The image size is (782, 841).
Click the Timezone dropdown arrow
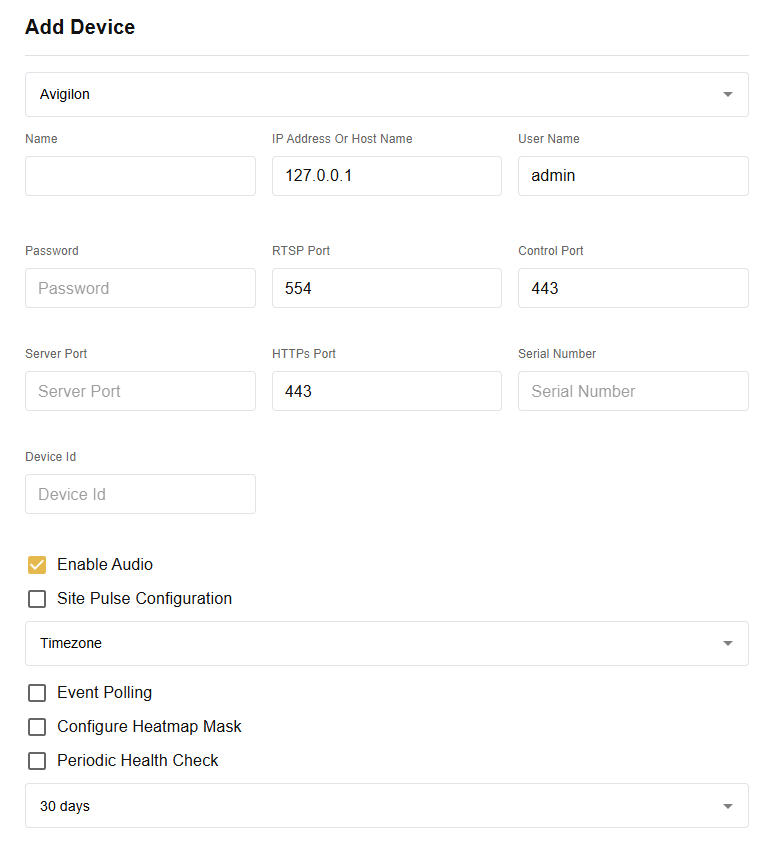coord(728,643)
